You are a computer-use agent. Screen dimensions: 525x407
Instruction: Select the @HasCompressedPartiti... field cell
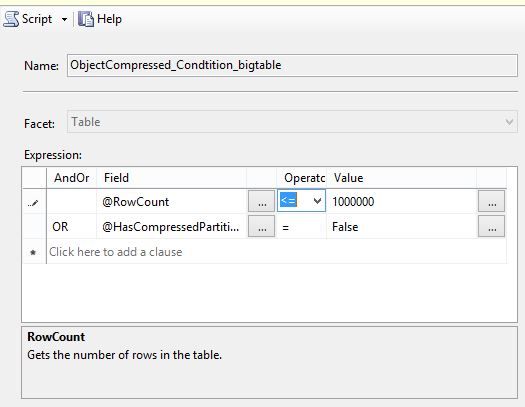[x=172, y=227]
